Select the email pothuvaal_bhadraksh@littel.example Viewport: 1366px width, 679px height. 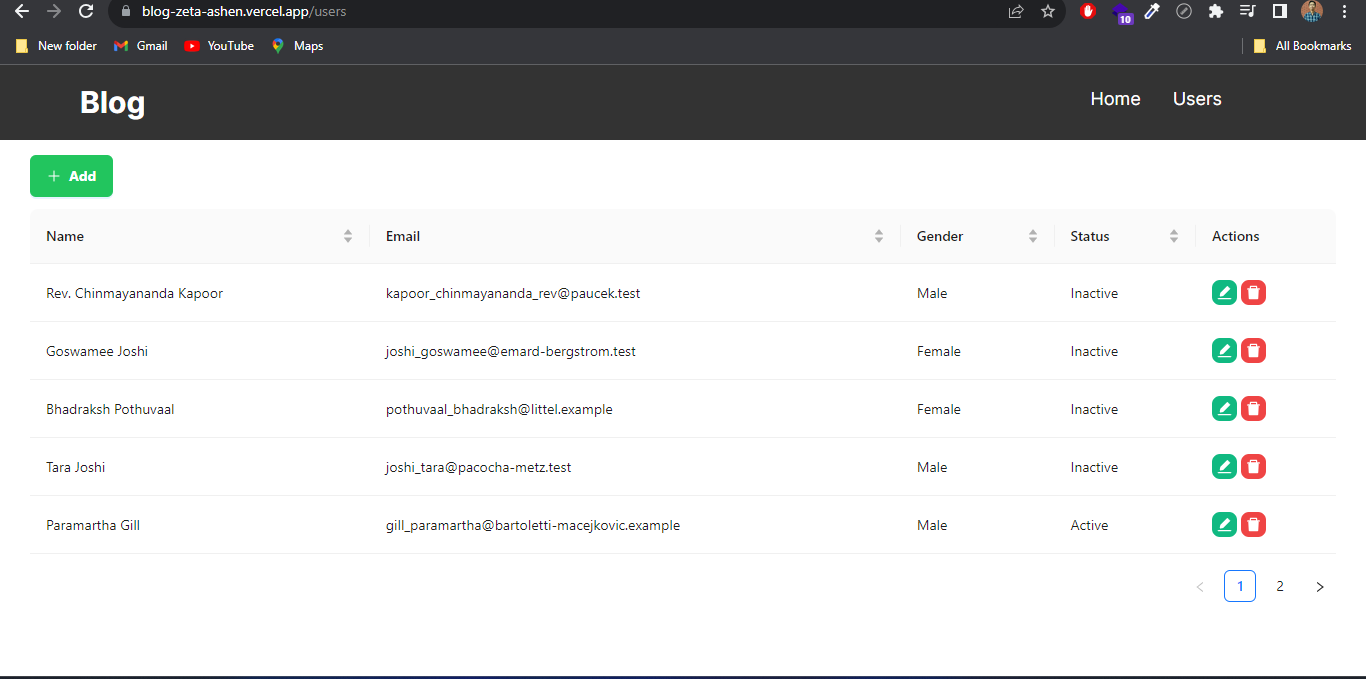click(499, 409)
